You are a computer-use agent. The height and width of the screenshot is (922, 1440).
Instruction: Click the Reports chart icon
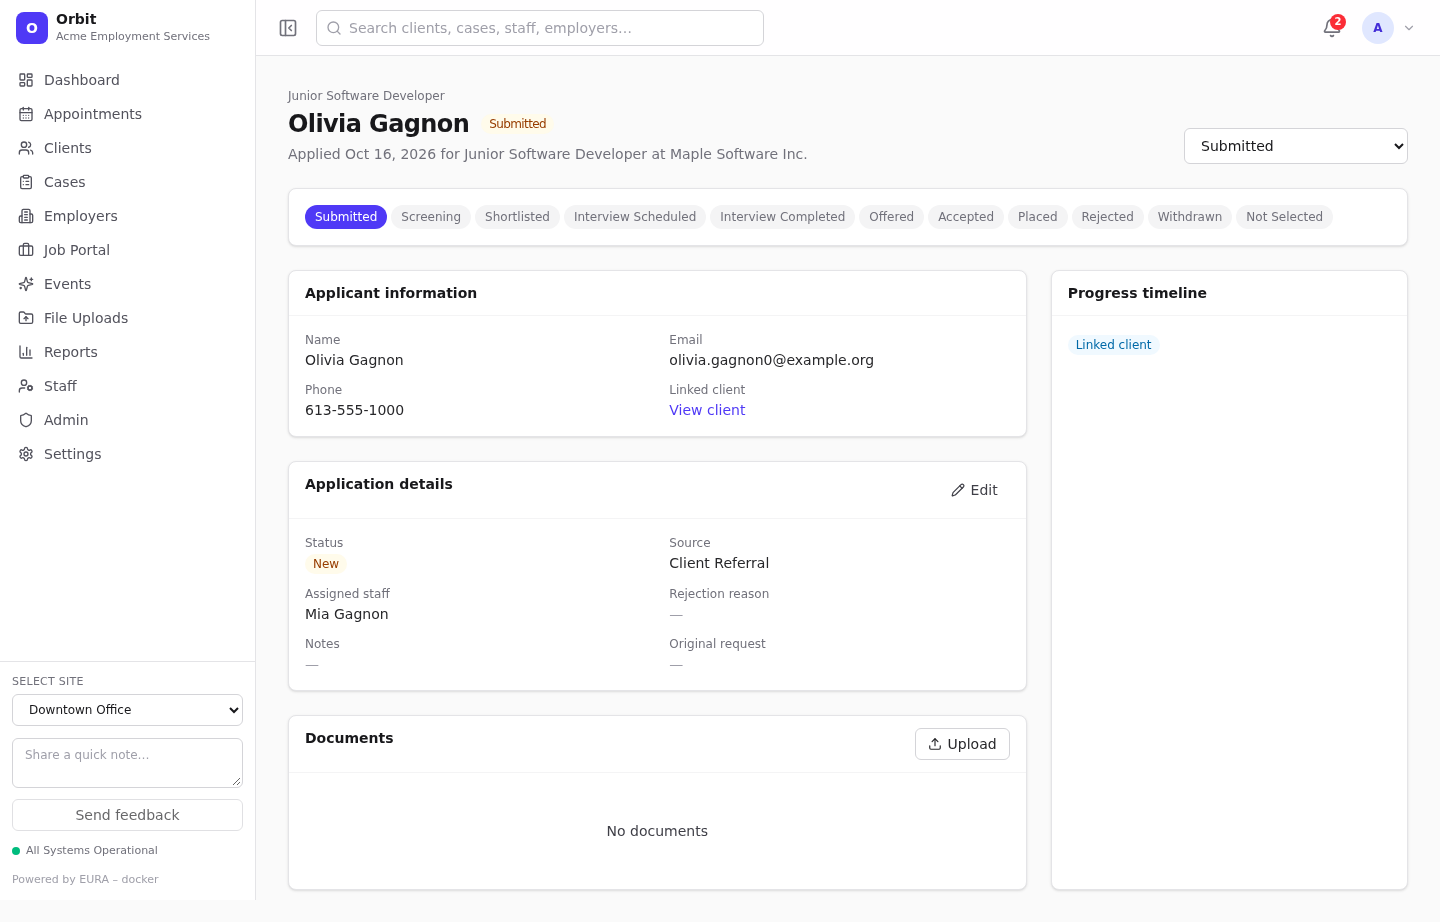(26, 352)
